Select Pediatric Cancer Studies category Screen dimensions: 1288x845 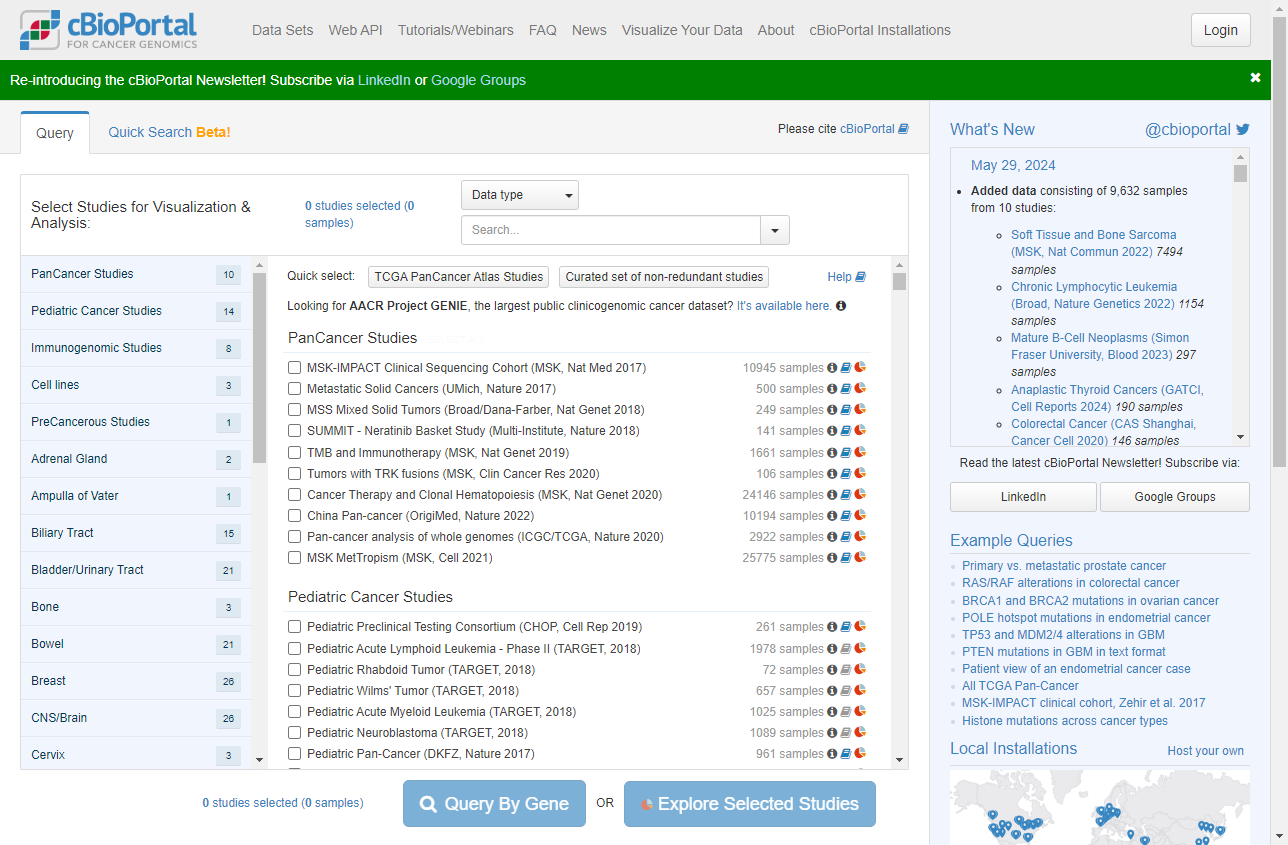click(136, 311)
